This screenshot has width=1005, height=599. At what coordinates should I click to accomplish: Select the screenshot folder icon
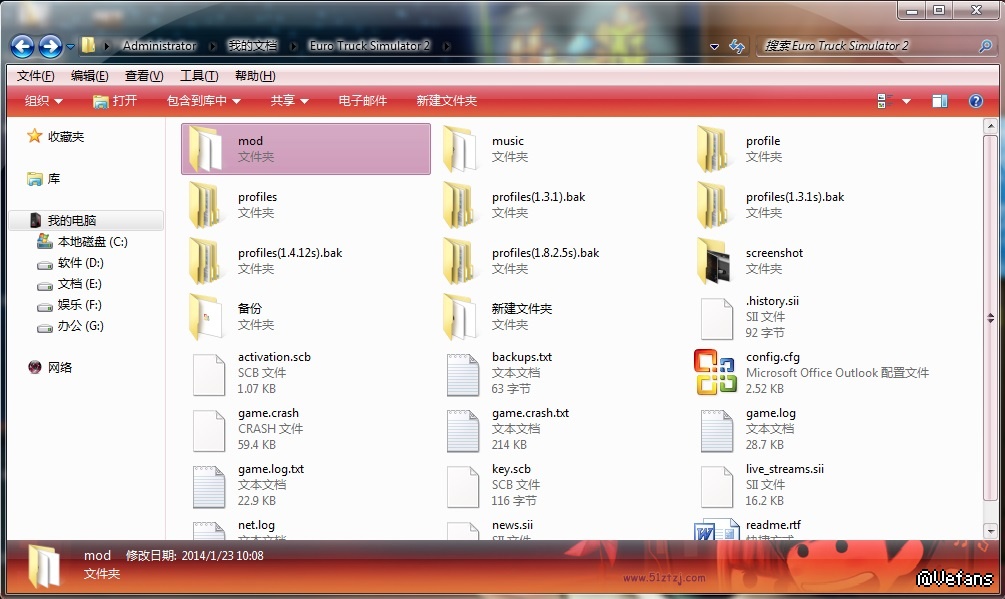714,261
